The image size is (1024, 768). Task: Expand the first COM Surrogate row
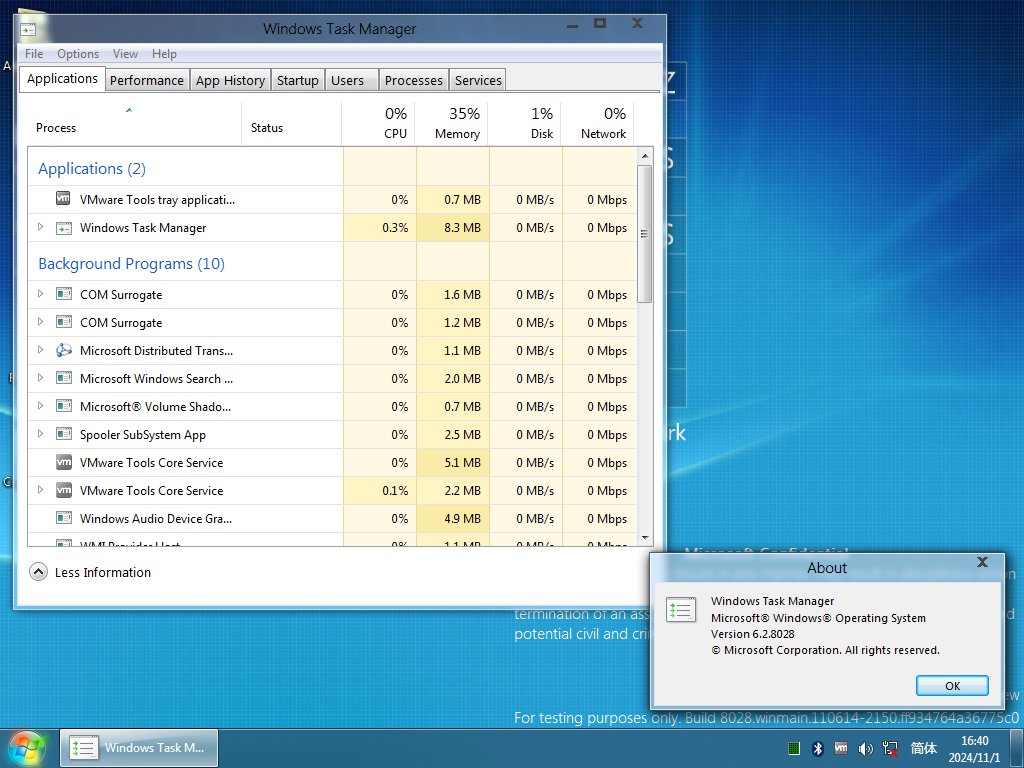40,294
